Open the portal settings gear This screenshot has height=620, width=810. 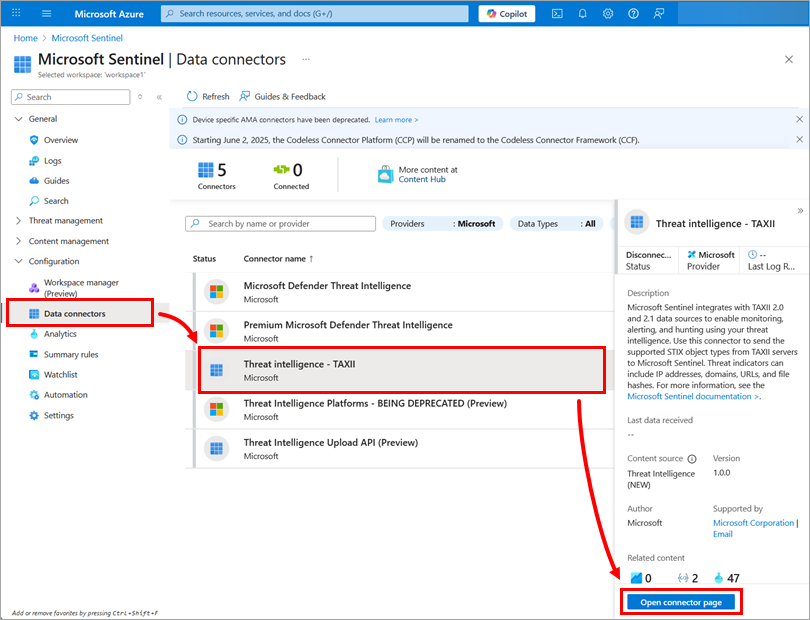tap(609, 14)
